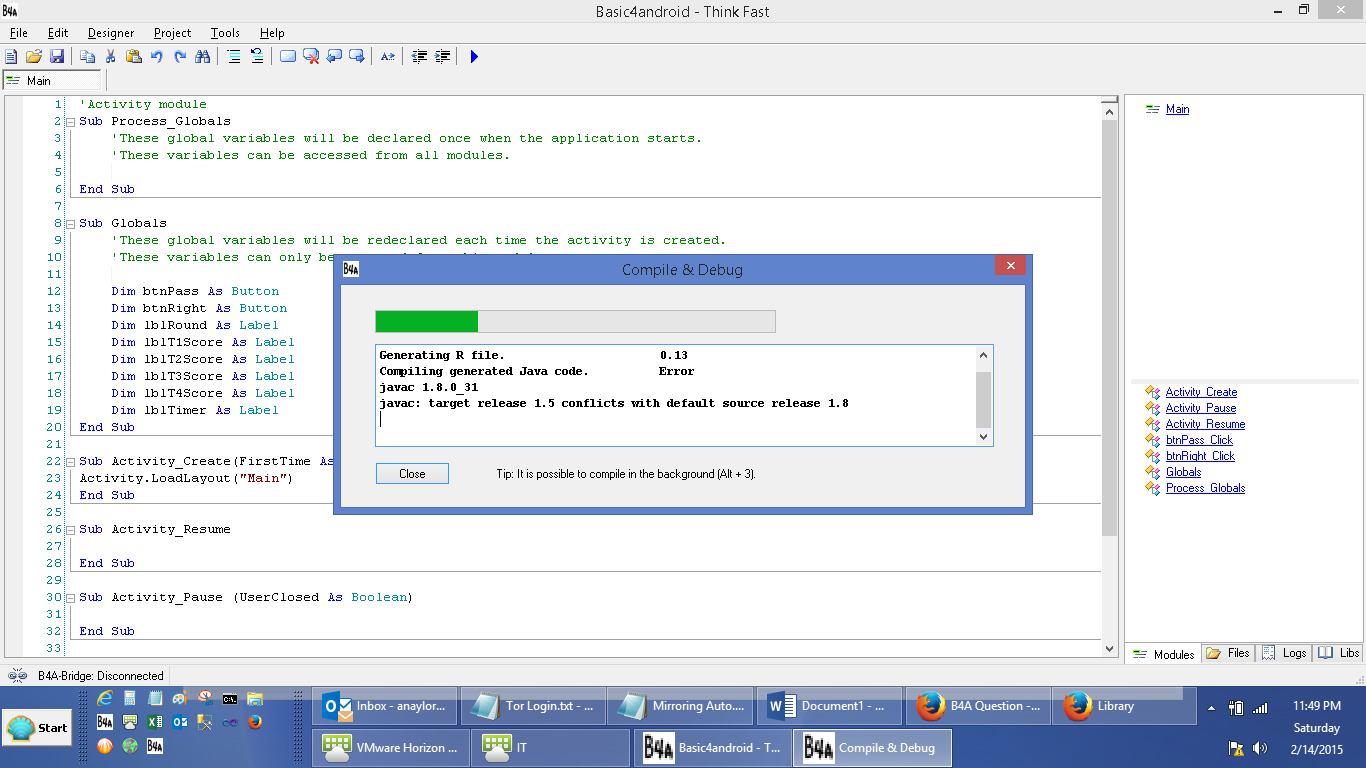Click the Block comment lines toolbar icon
This screenshot has height=768, width=1366.
coord(233,57)
